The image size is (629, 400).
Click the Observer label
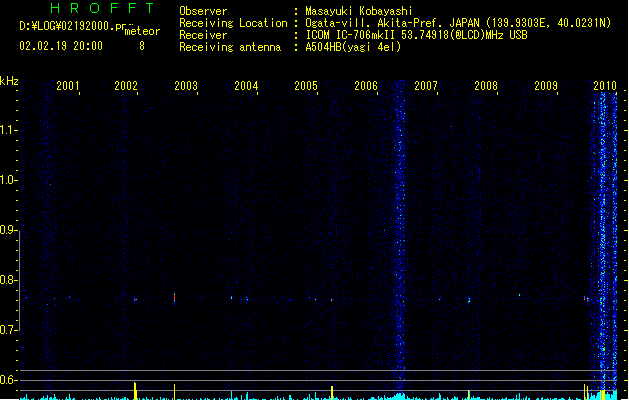203,11
